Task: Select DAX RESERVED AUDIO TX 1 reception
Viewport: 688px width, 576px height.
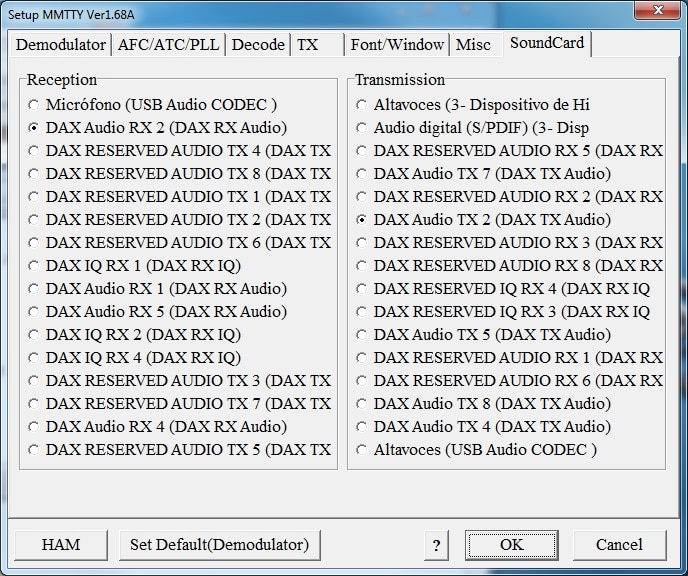Action: pos(179,197)
